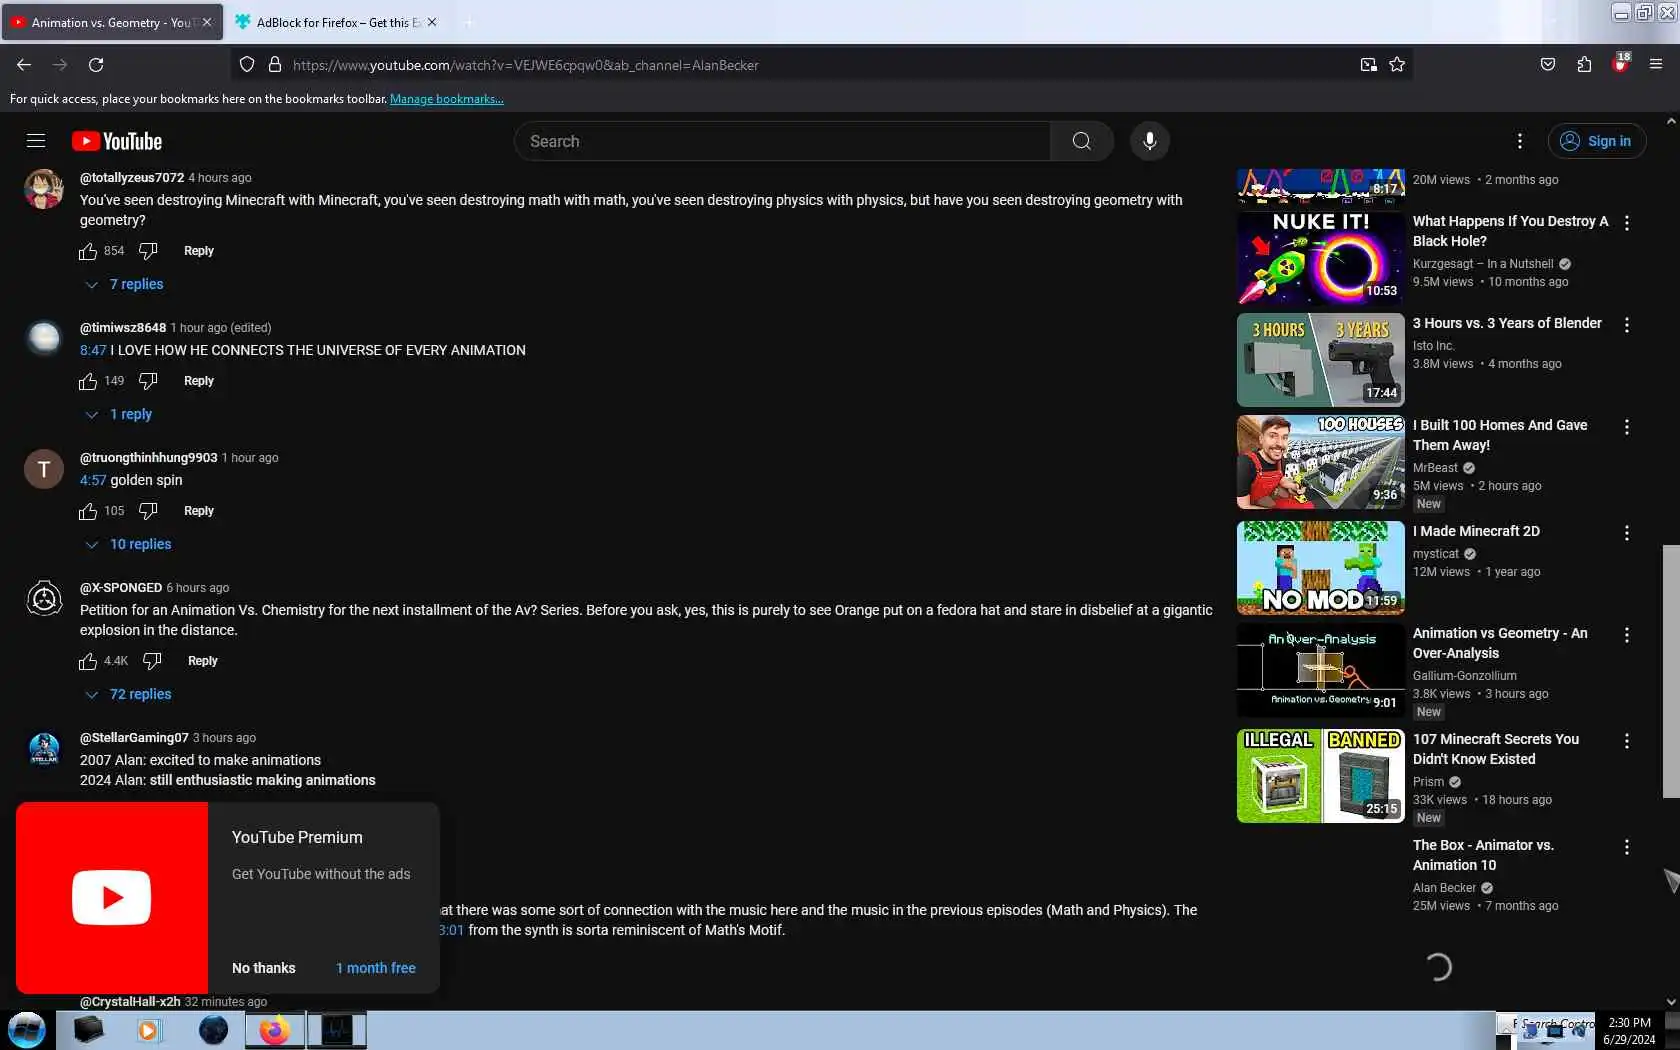Screen dimensions: 1680x1050
Task: Open options for 'Animation vs Geometry - An Over-Analysis'
Action: (x=1627, y=635)
